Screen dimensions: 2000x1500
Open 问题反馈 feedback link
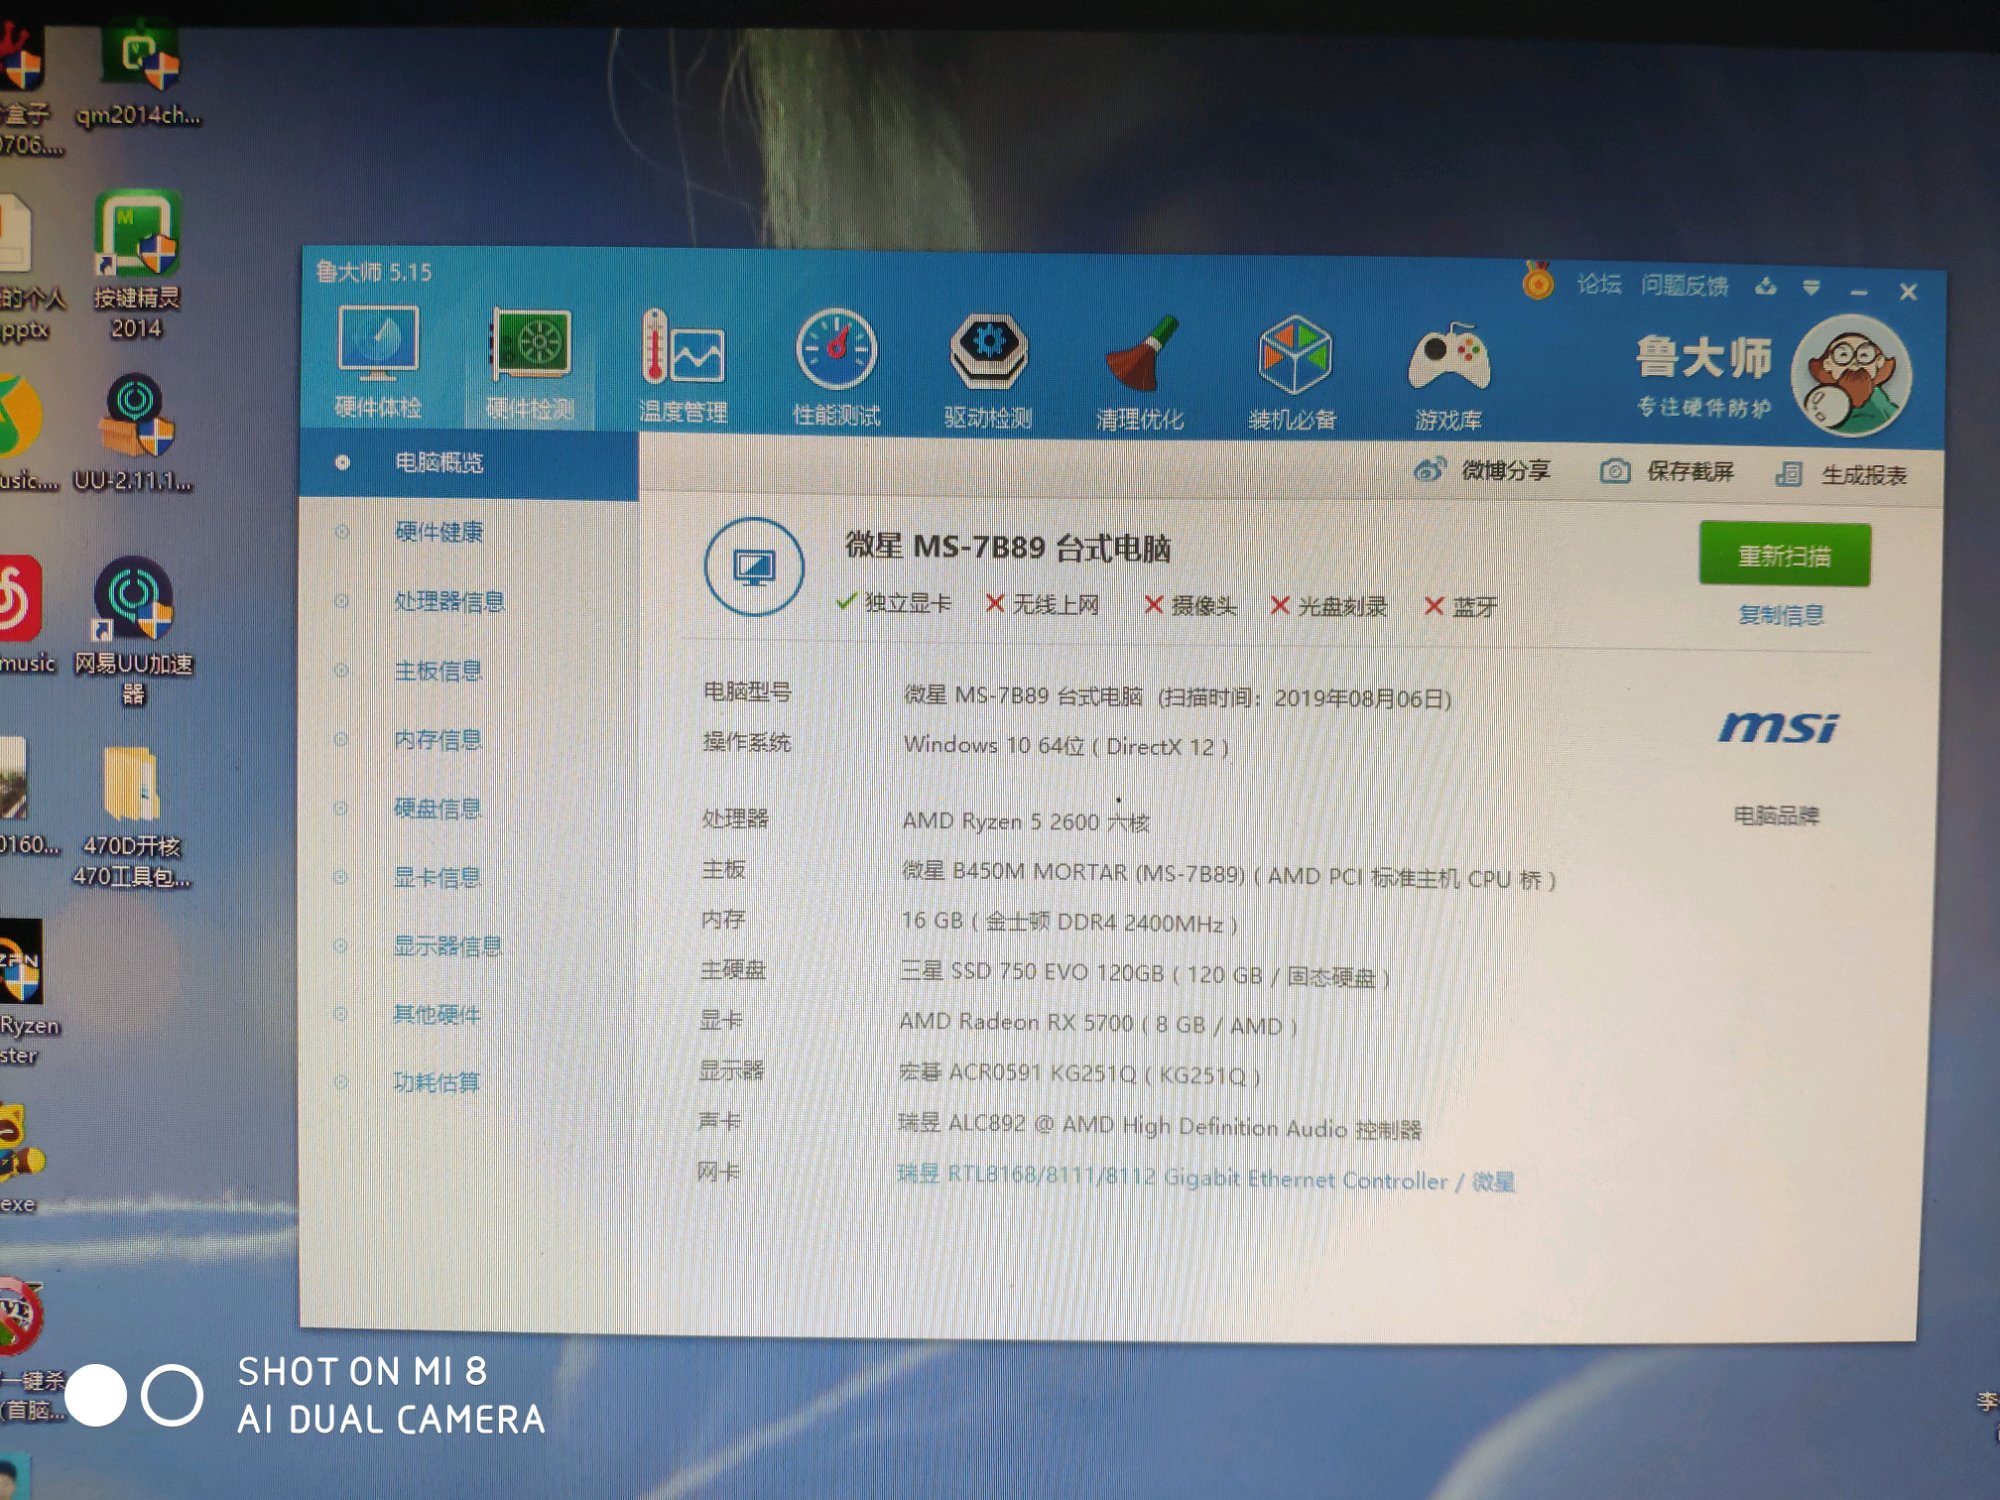(1685, 286)
